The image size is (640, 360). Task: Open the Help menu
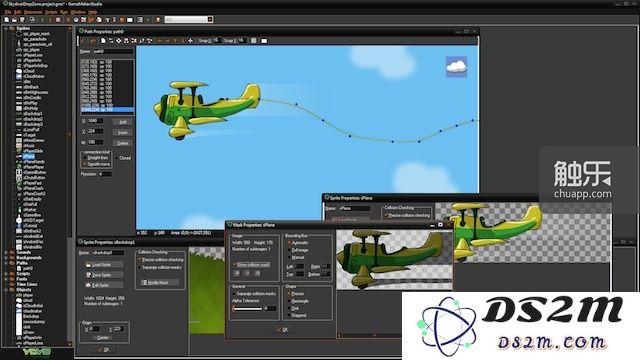93,12
